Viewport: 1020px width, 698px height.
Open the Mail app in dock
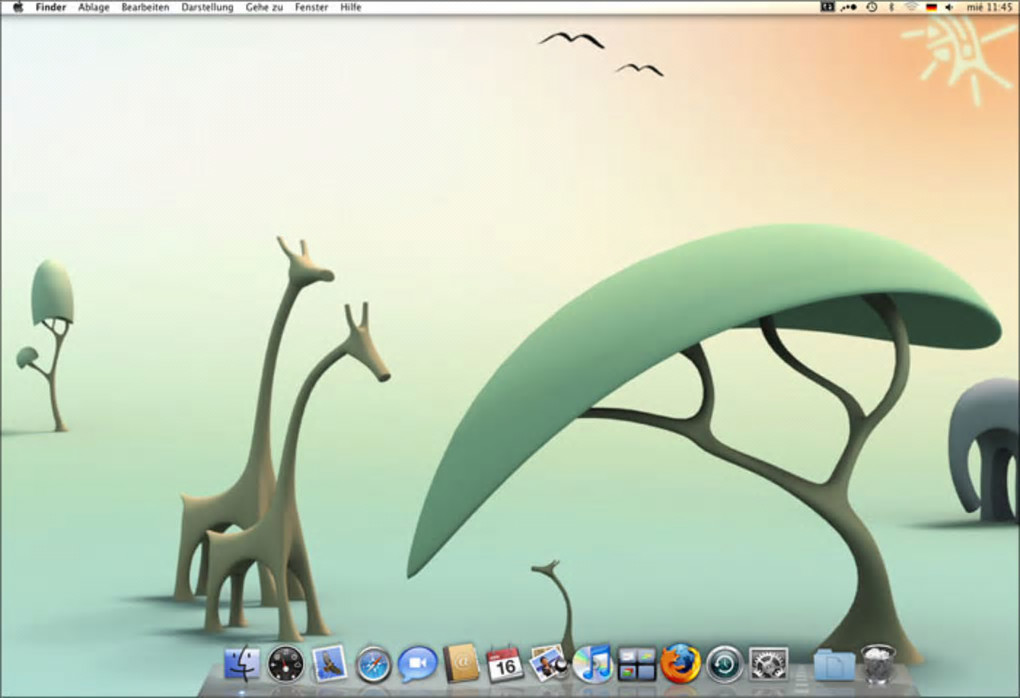tap(329, 663)
